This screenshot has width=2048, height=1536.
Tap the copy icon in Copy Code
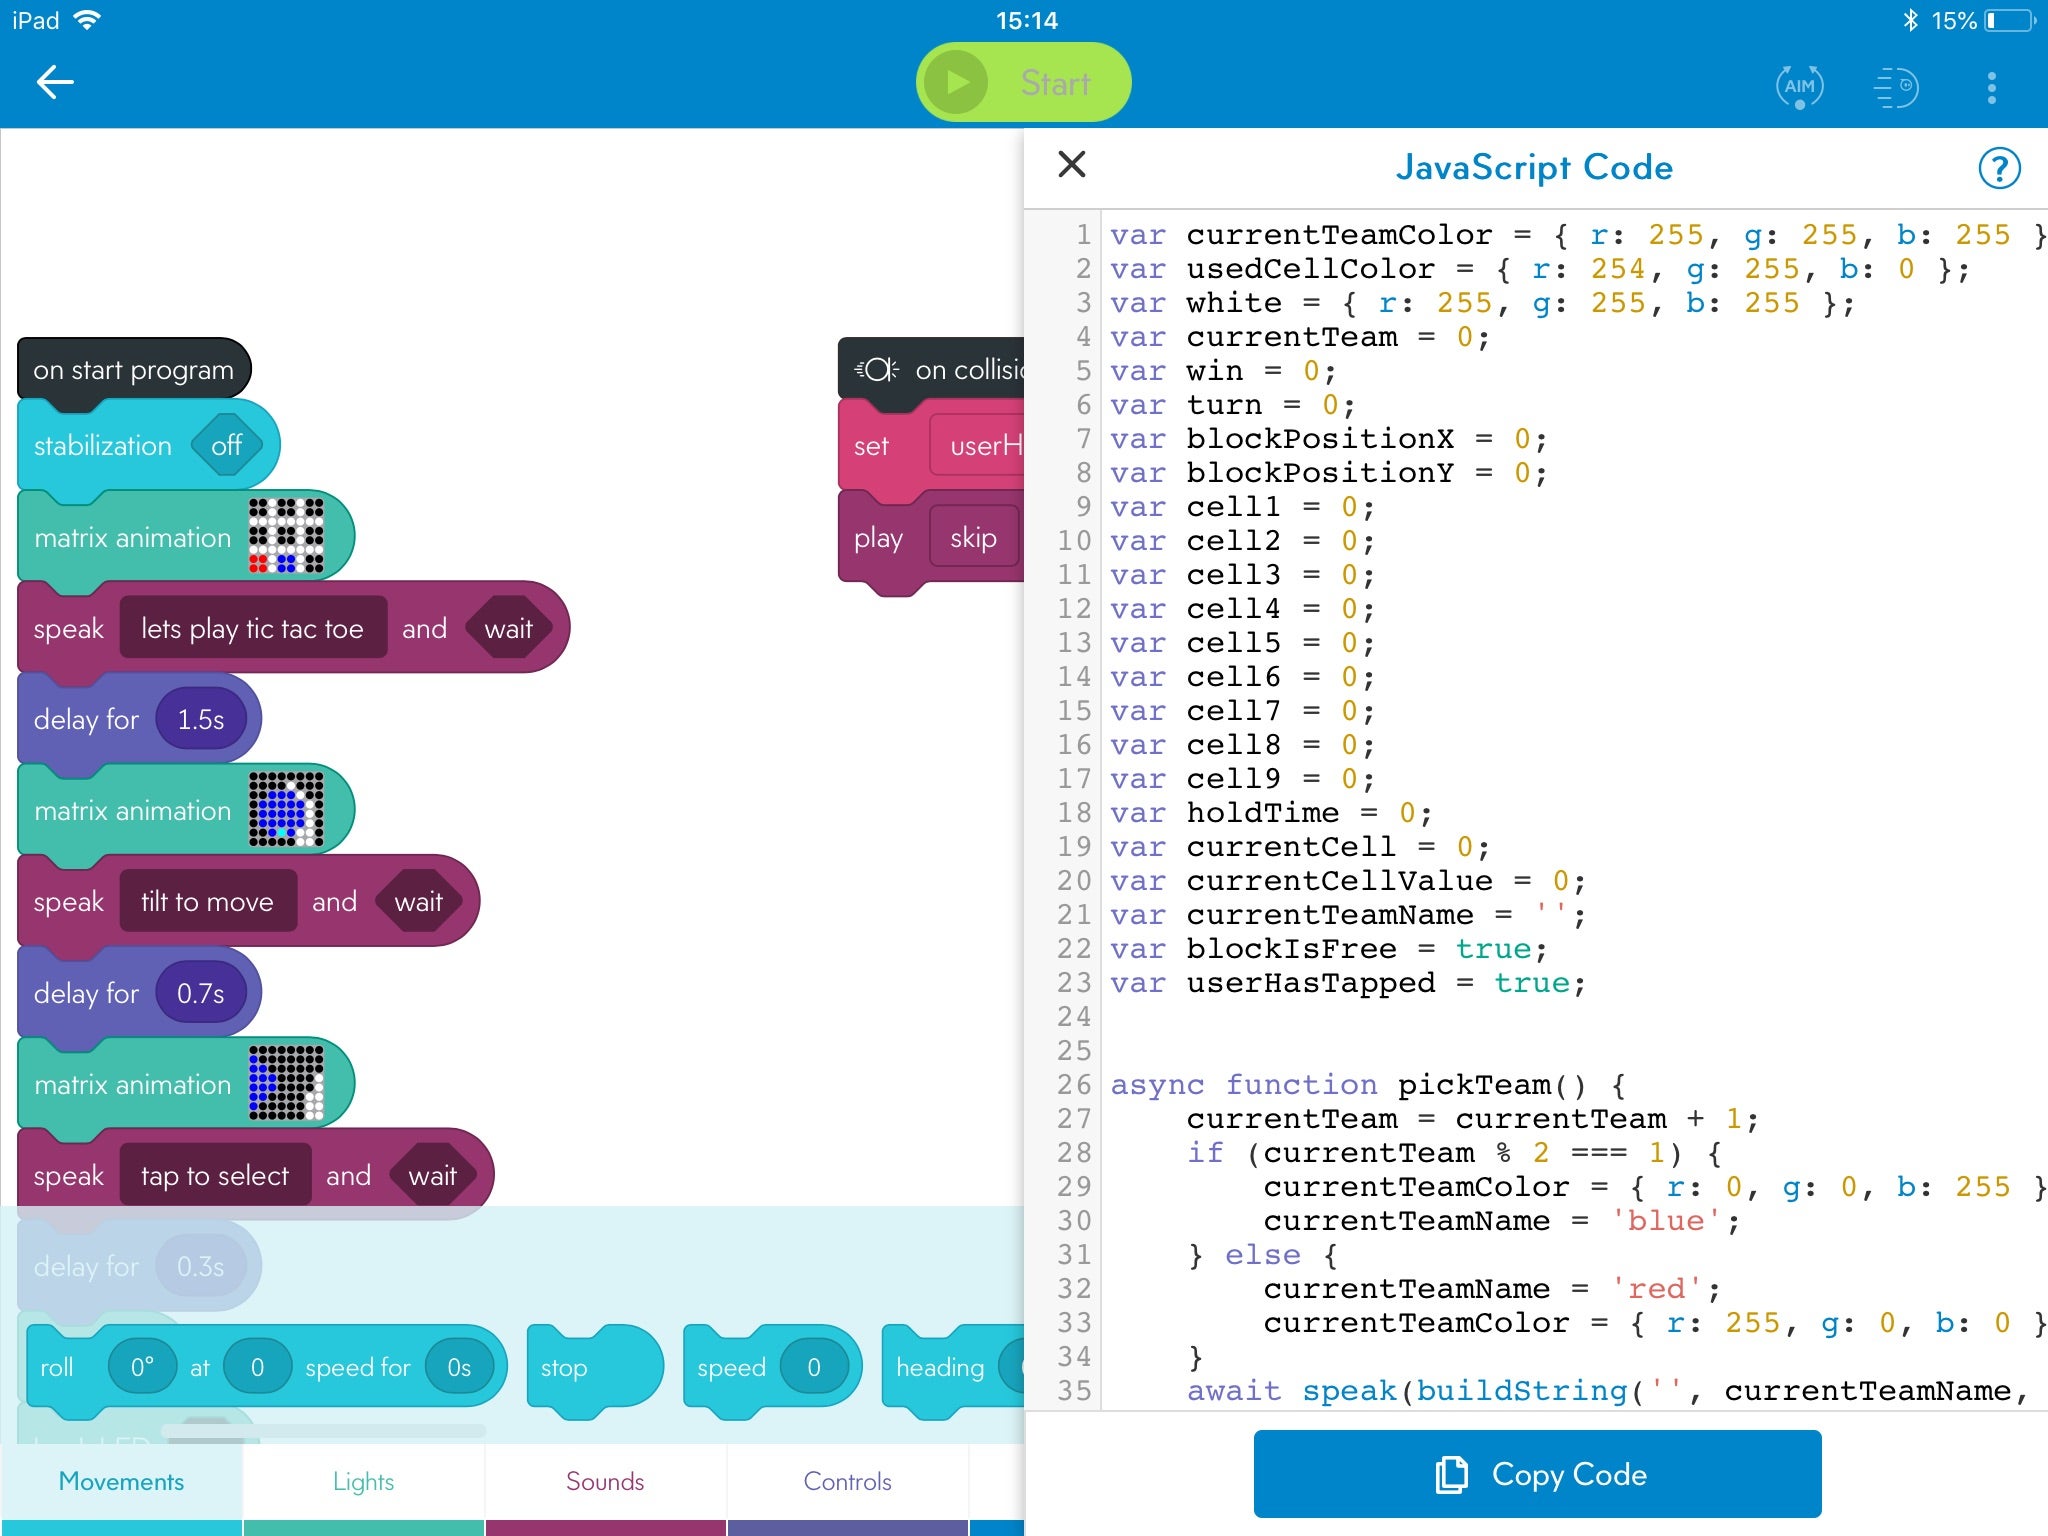[x=1451, y=1475]
